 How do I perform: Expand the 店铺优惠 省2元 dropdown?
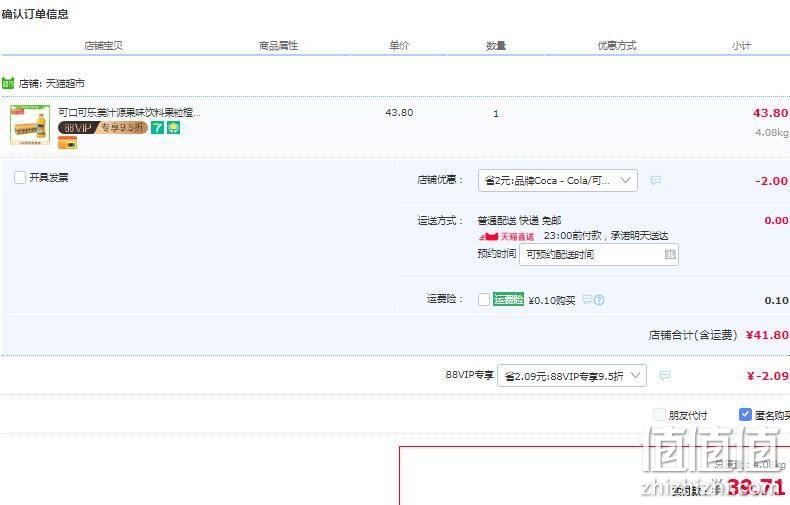pos(557,180)
